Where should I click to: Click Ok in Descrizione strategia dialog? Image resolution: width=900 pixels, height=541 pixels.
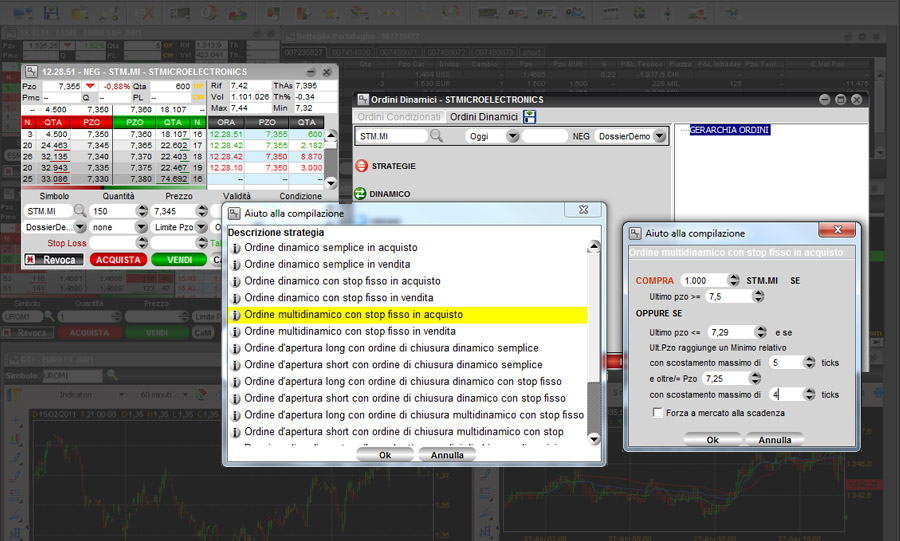[x=385, y=455]
